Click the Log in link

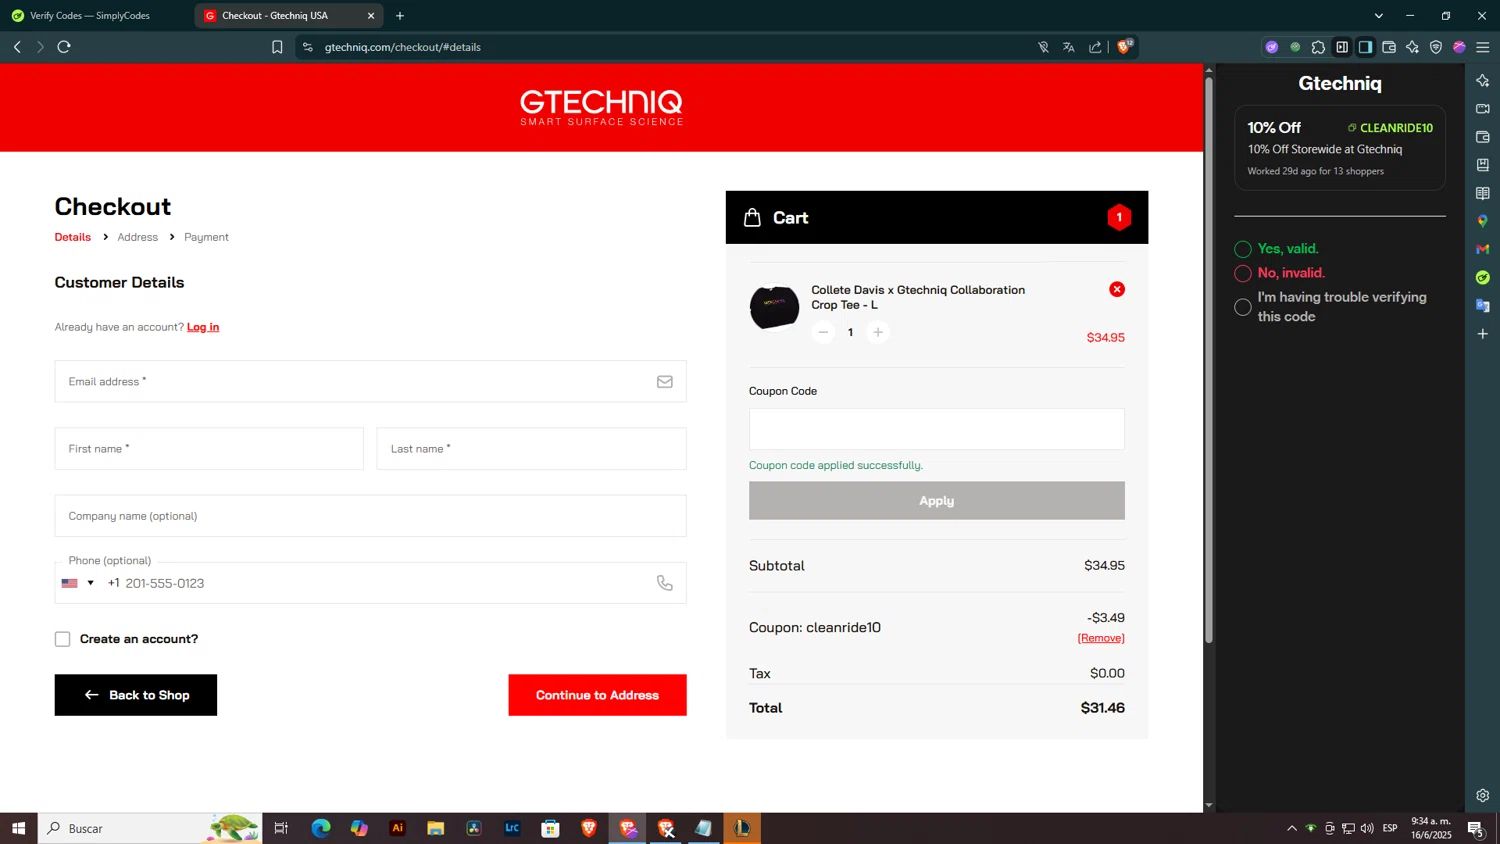[x=203, y=327]
